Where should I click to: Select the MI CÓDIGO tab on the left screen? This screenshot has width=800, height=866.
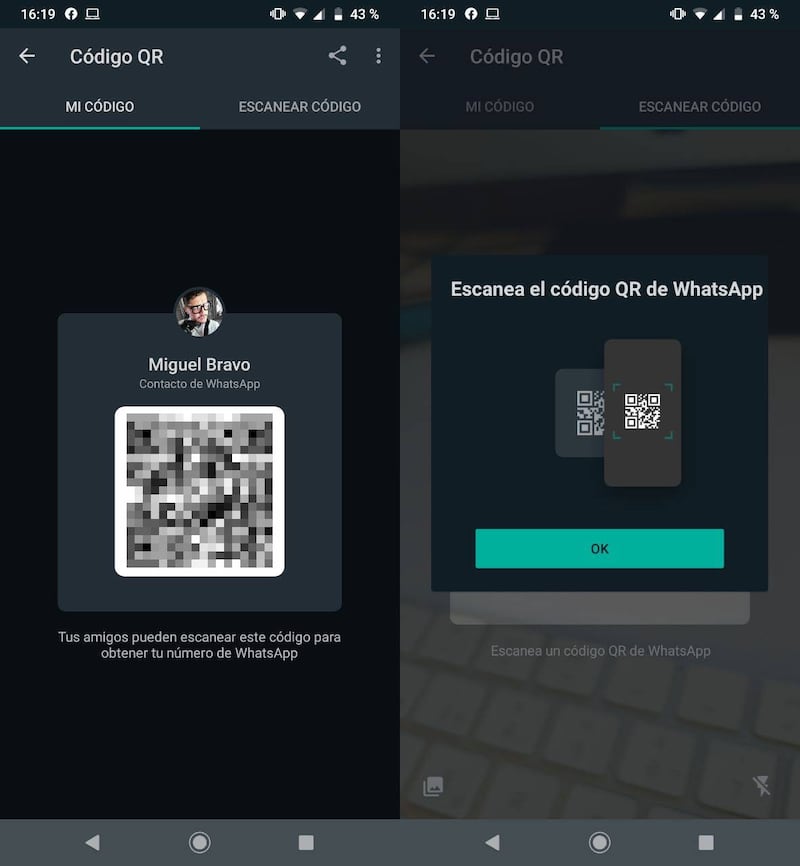pos(100,107)
